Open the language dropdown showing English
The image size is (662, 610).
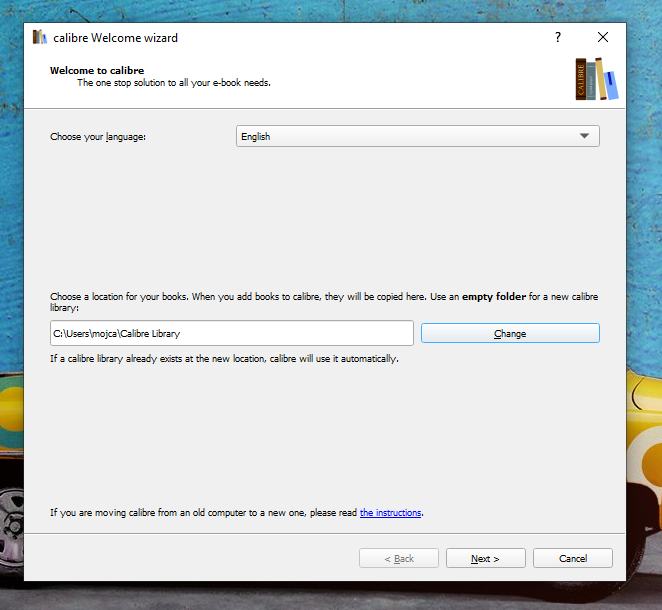(x=417, y=136)
